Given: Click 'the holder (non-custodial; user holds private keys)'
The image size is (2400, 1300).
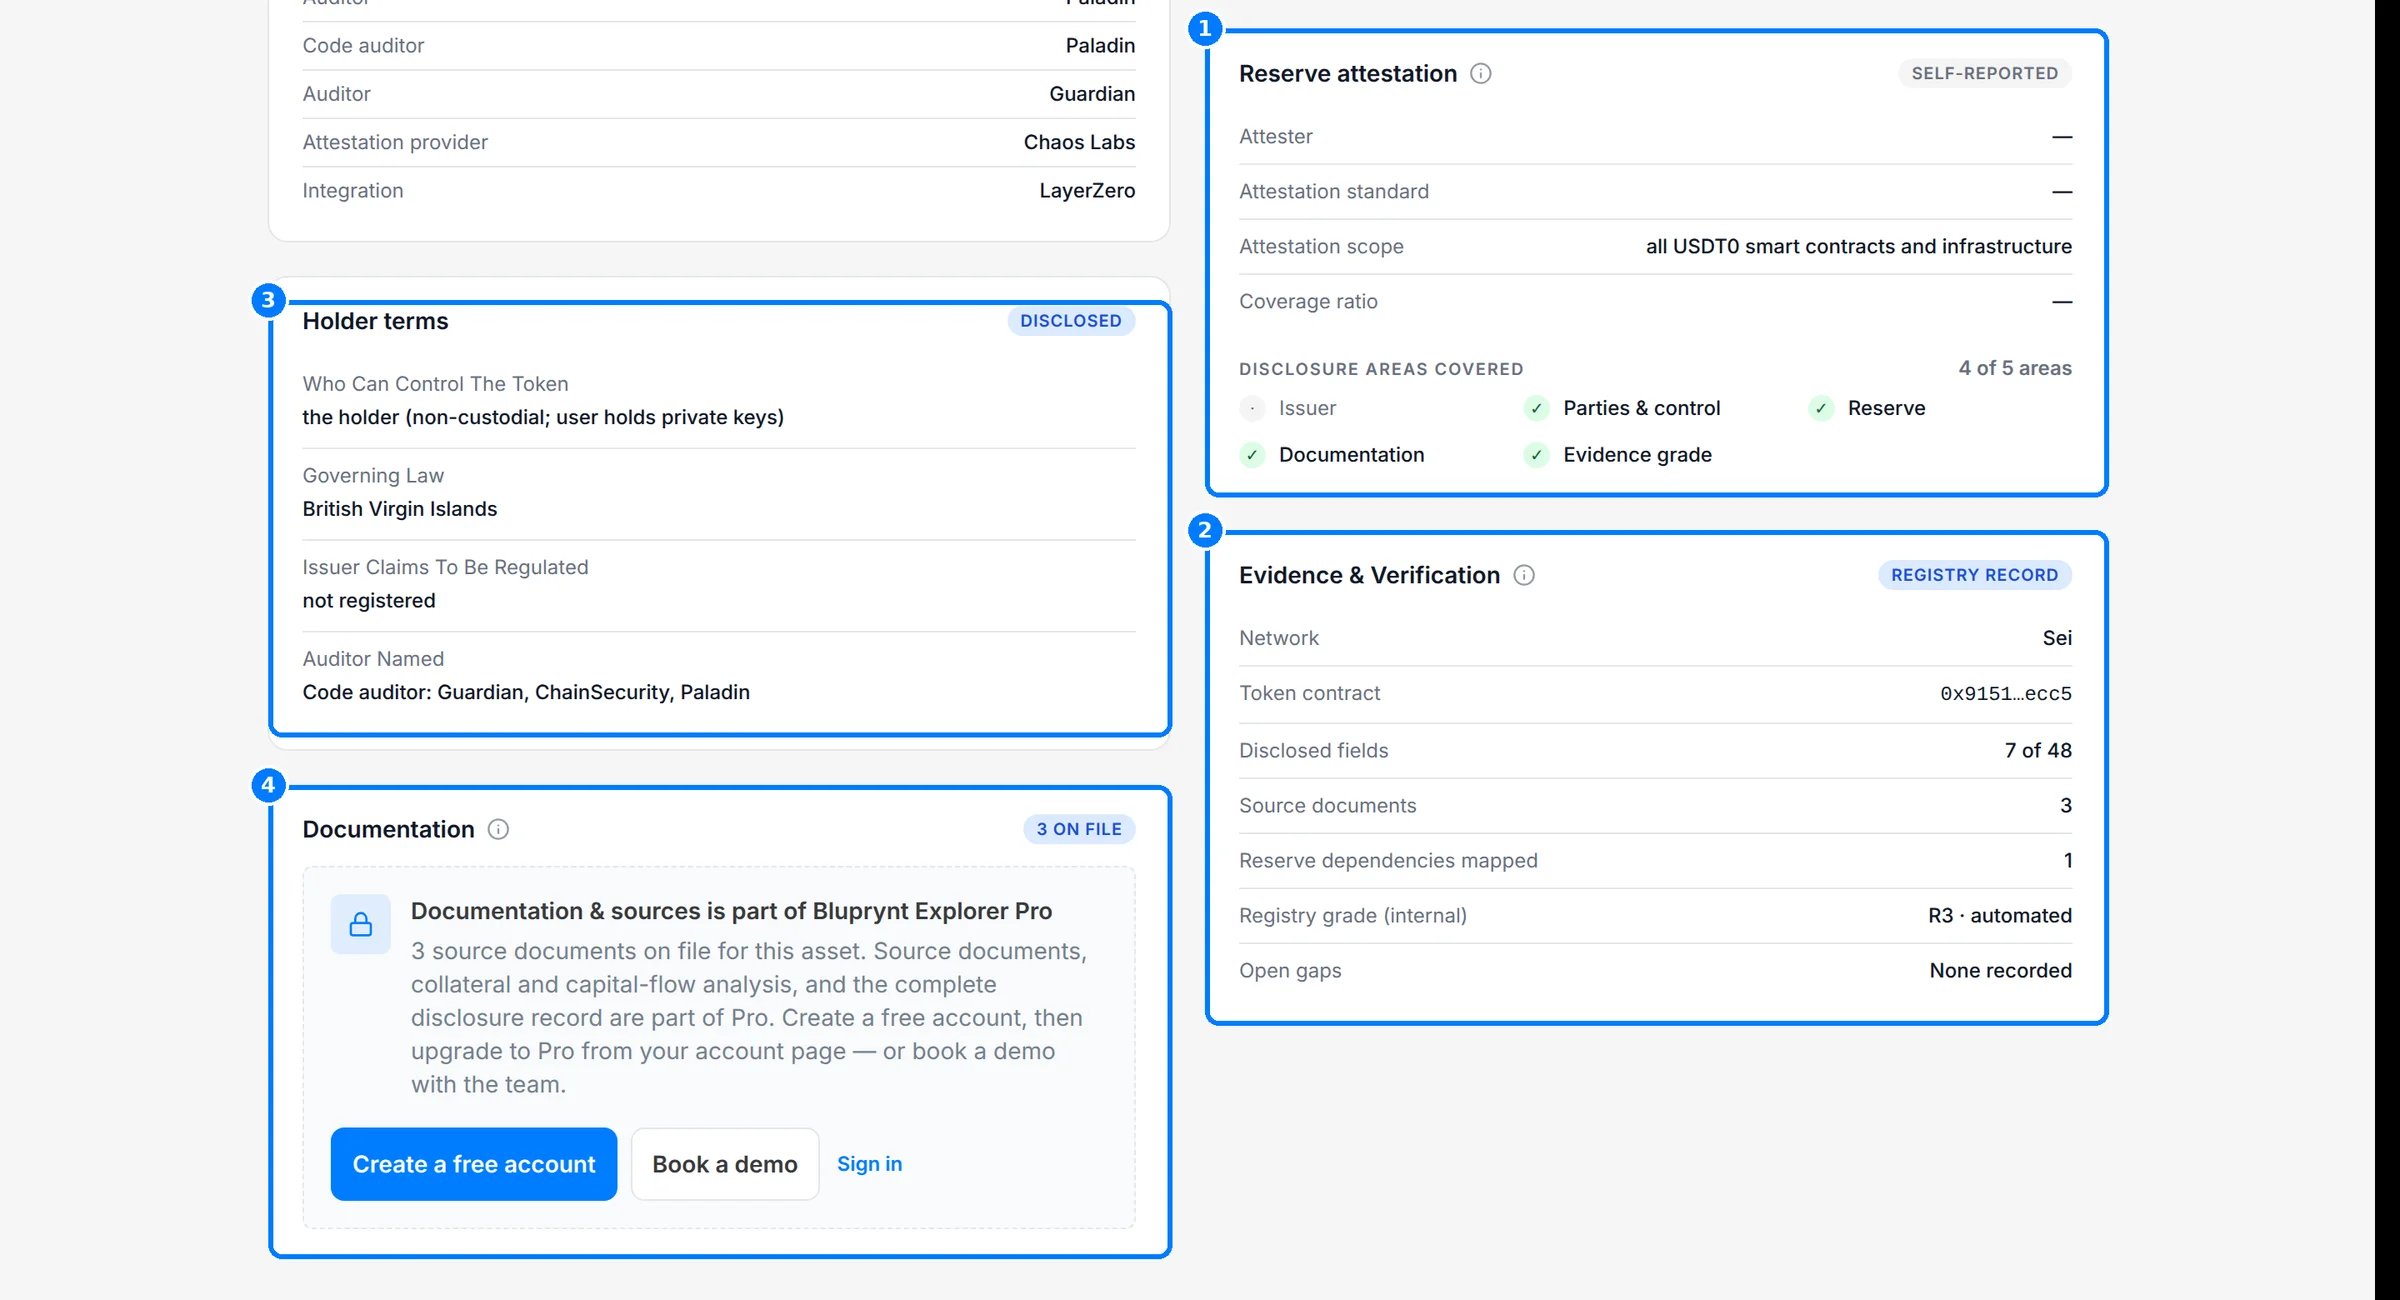Looking at the screenshot, I should tap(543, 417).
